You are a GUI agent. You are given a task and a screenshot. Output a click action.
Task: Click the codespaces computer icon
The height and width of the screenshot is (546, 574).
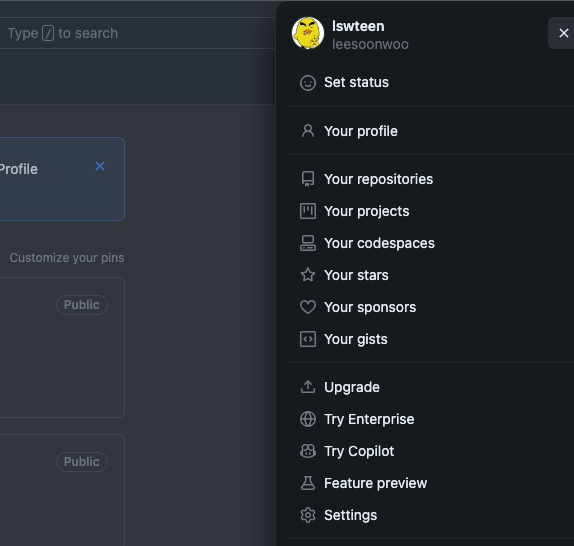click(x=308, y=243)
